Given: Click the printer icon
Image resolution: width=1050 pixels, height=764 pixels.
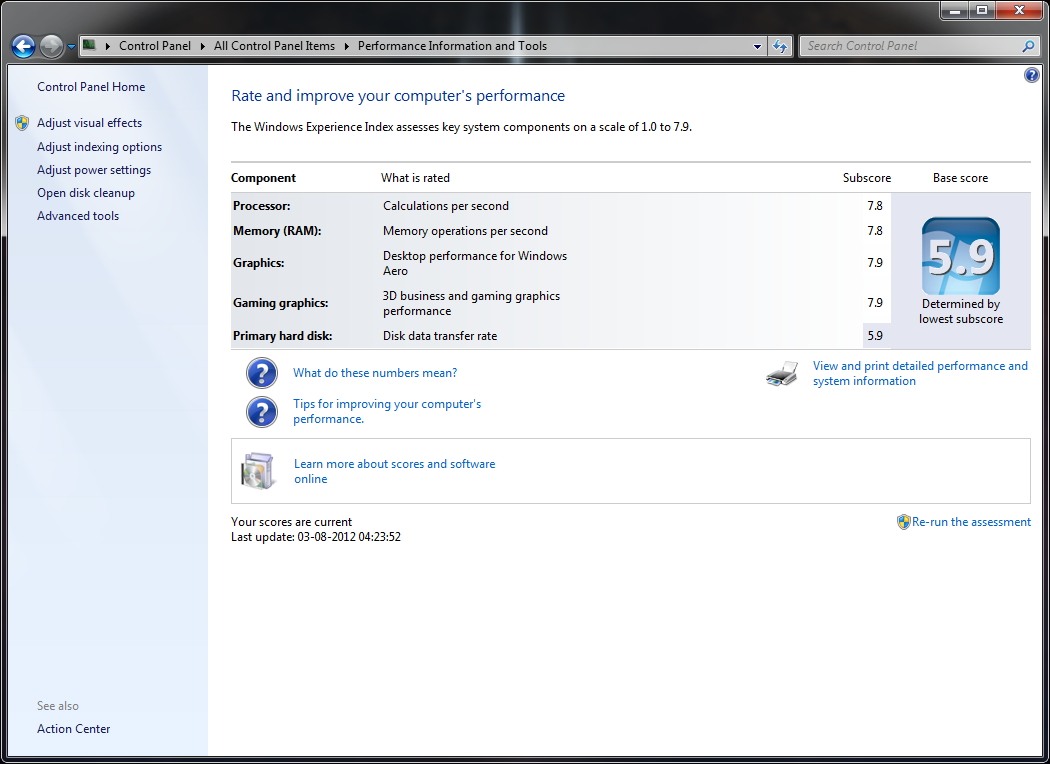Looking at the screenshot, I should (x=782, y=374).
